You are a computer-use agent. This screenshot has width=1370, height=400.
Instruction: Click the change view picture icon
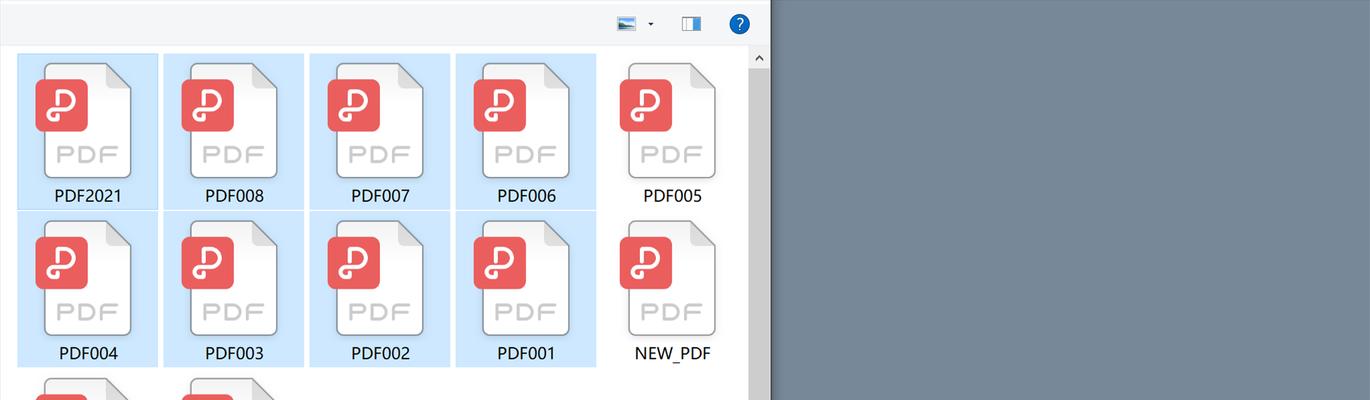pyautogui.click(x=627, y=24)
